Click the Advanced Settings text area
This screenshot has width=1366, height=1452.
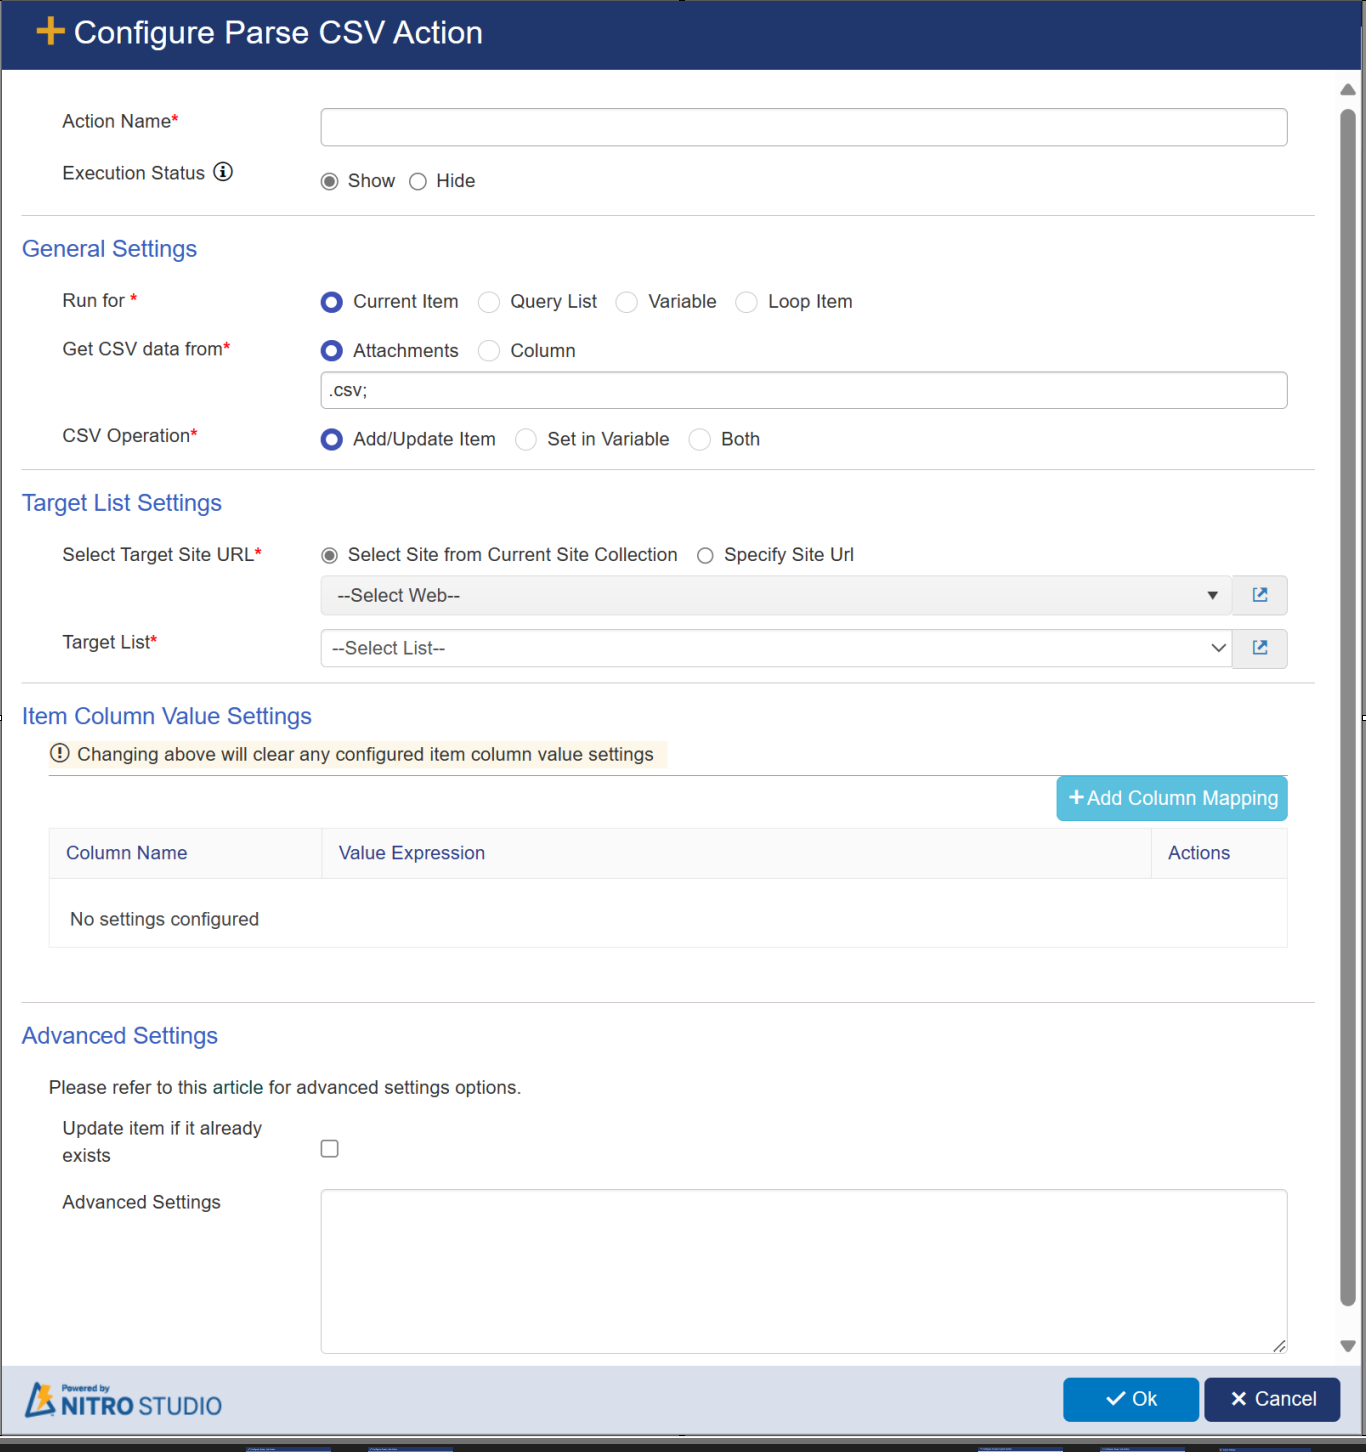(804, 1271)
